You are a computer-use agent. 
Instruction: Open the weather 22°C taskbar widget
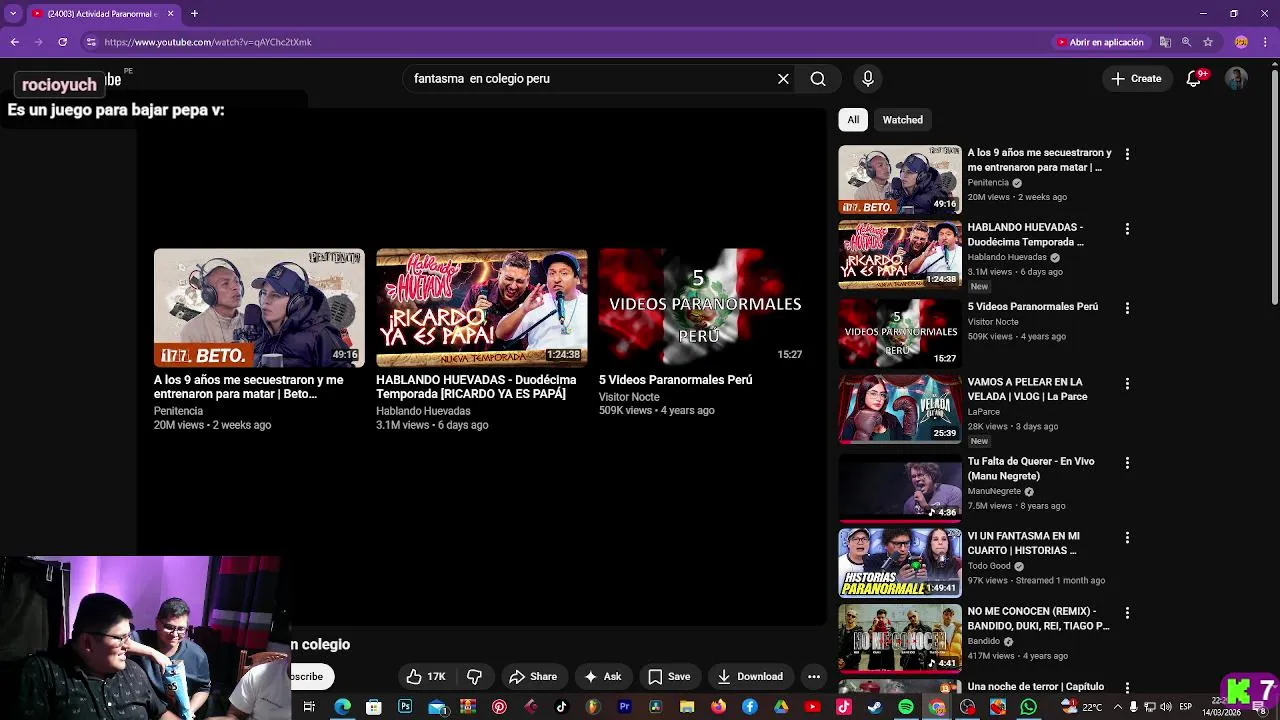click(x=1083, y=707)
